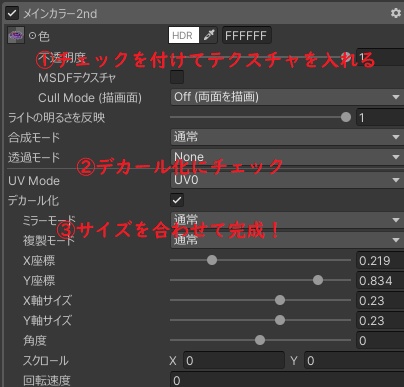404x387 pixels.
Task: Pick a color with the eyedropper icon
Action: pos(209,35)
